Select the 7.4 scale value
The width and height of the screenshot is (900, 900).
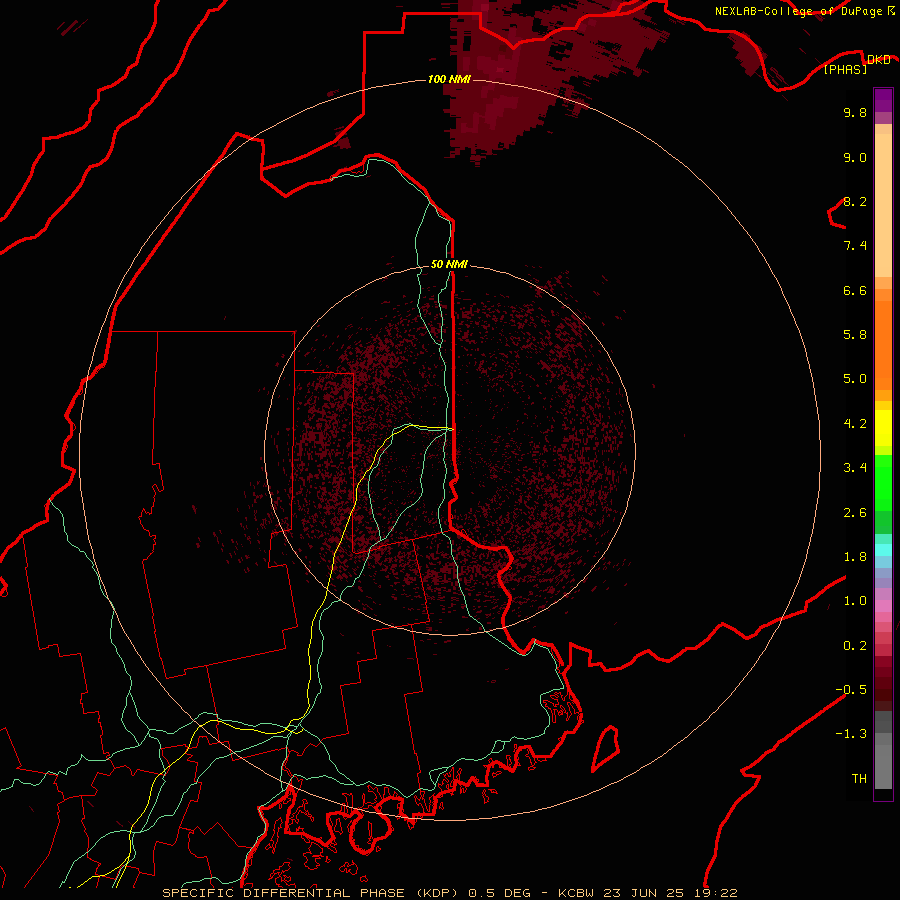coord(855,246)
